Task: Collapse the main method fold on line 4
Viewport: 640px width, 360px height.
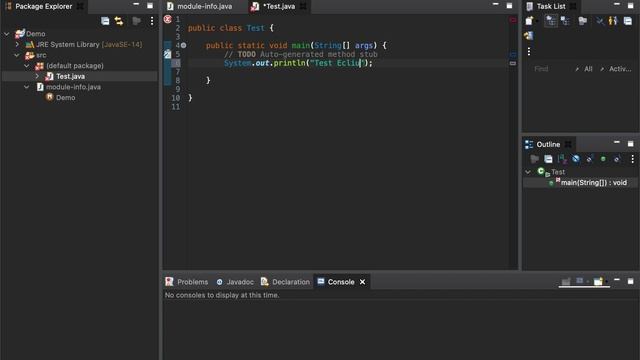Action: click(x=184, y=45)
